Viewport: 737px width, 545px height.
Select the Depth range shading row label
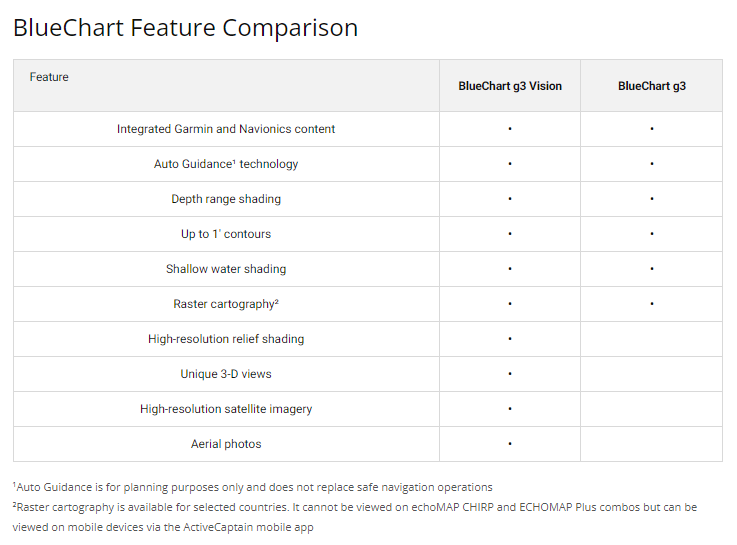pyautogui.click(x=226, y=199)
